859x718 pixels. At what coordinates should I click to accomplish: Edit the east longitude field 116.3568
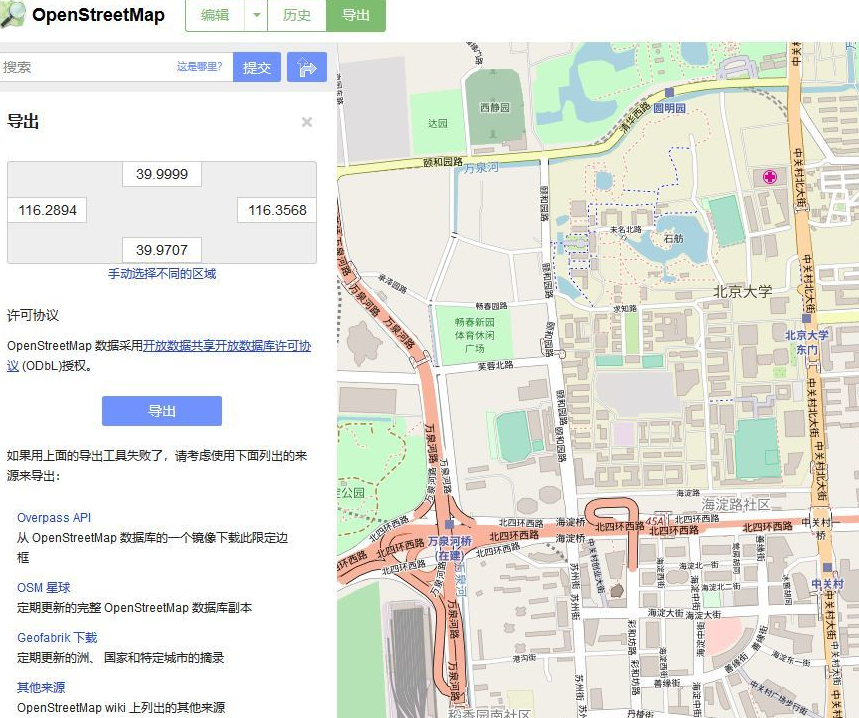point(277,210)
